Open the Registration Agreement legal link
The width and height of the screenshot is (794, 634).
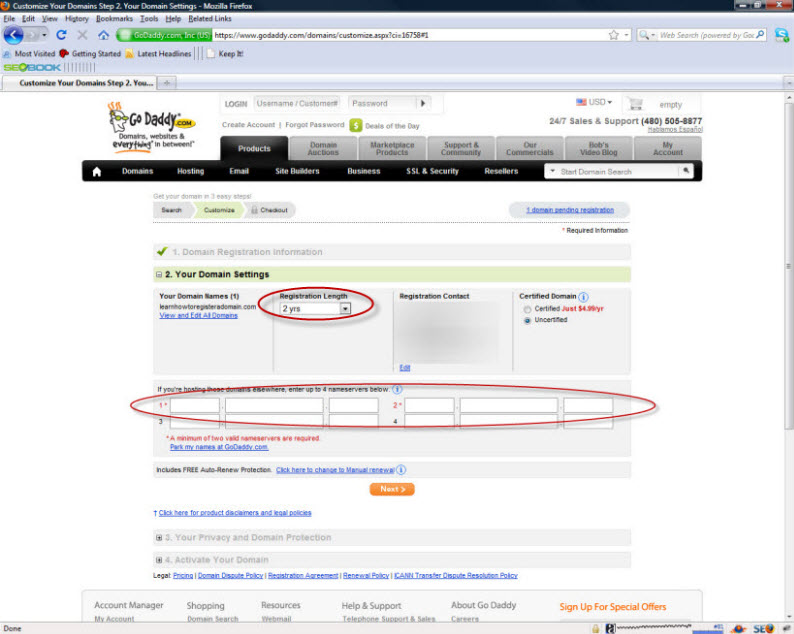click(x=303, y=576)
